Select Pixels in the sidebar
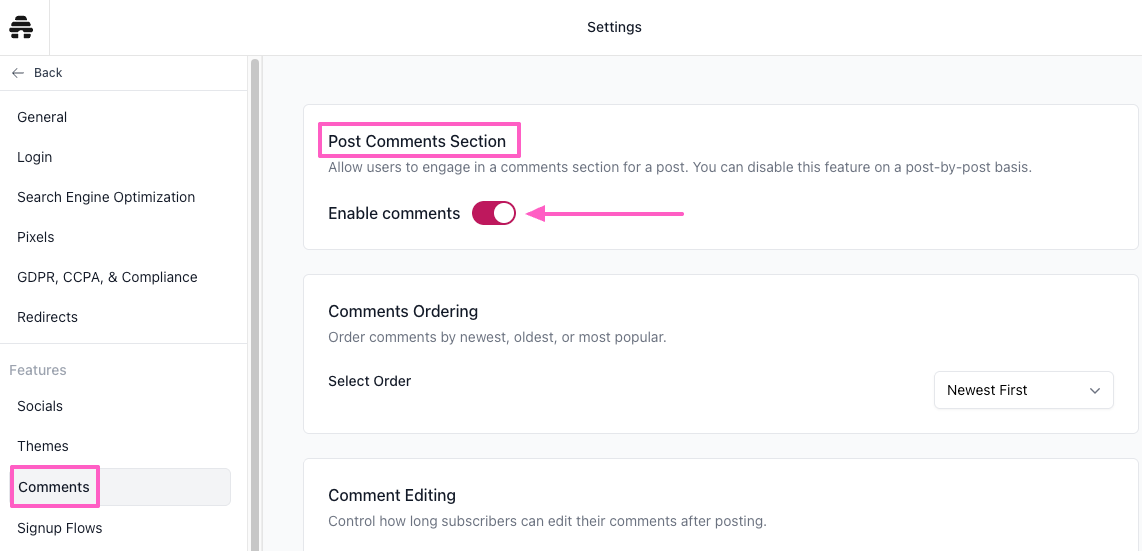 coord(36,237)
